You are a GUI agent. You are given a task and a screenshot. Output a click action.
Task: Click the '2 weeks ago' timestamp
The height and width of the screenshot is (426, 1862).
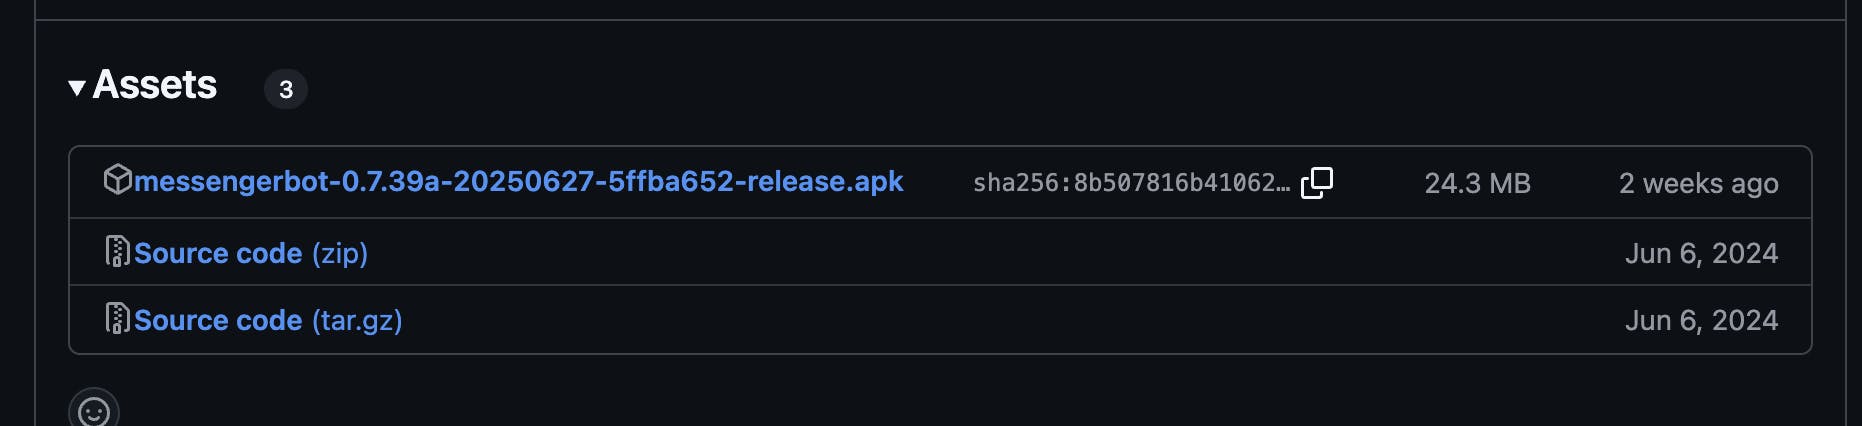1698,183
